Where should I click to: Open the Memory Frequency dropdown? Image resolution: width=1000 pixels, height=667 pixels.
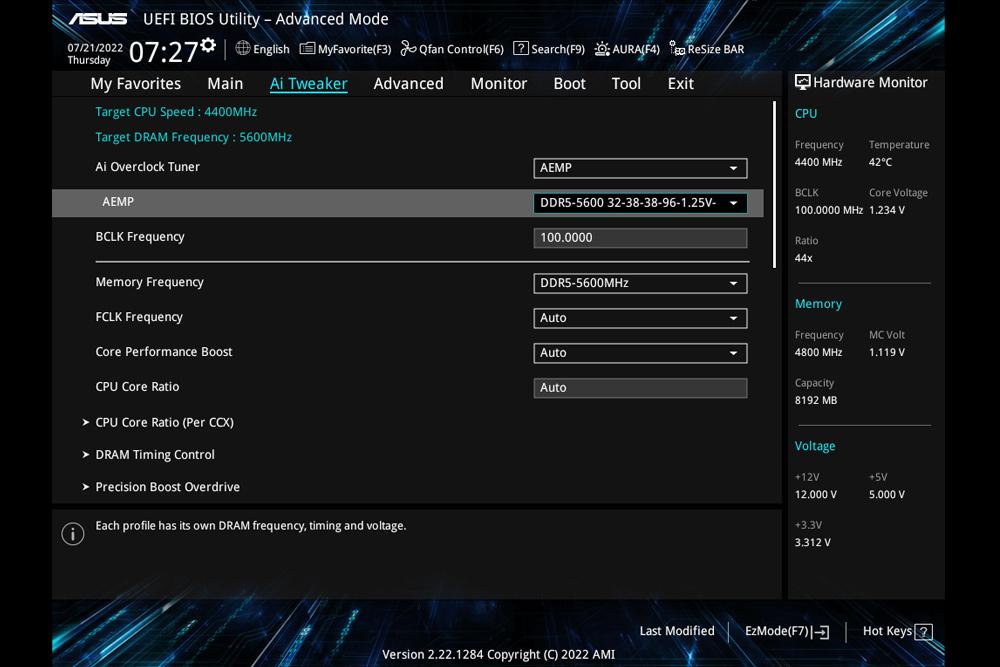tap(640, 283)
